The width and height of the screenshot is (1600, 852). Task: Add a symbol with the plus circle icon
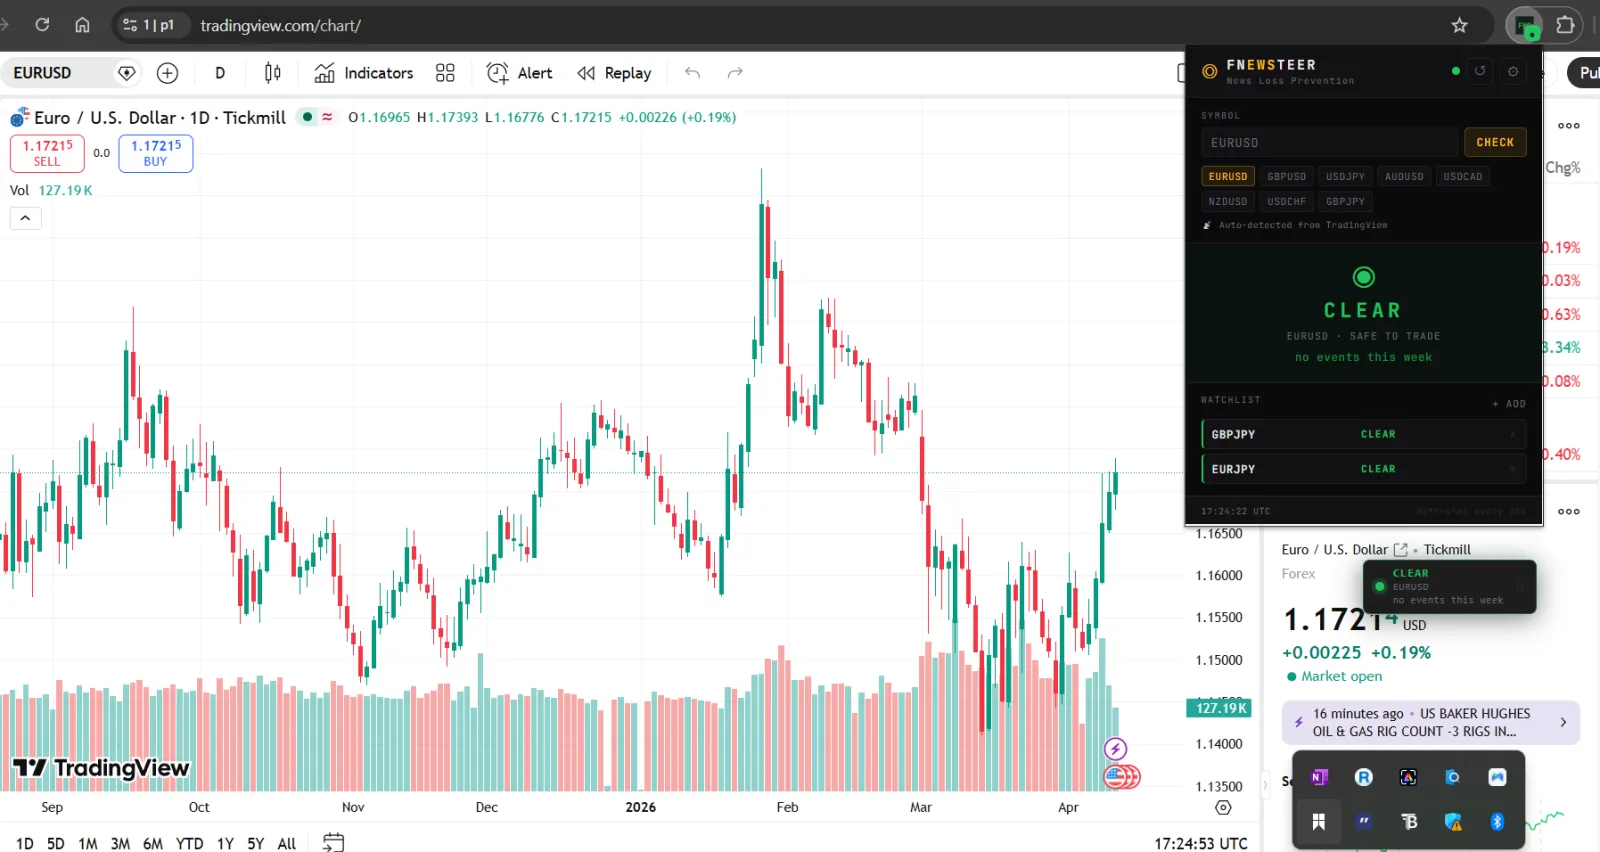tap(168, 73)
